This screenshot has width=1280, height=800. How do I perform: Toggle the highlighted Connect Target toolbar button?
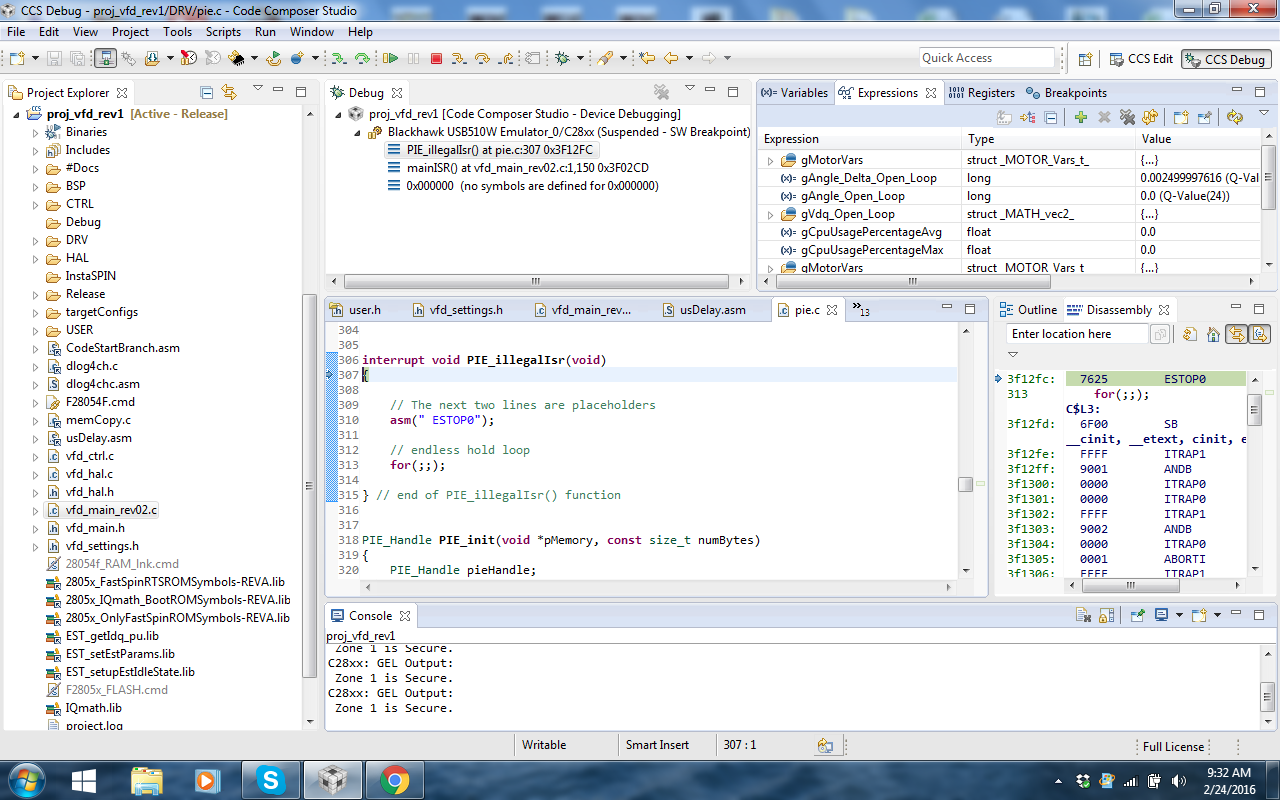coord(106,59)
